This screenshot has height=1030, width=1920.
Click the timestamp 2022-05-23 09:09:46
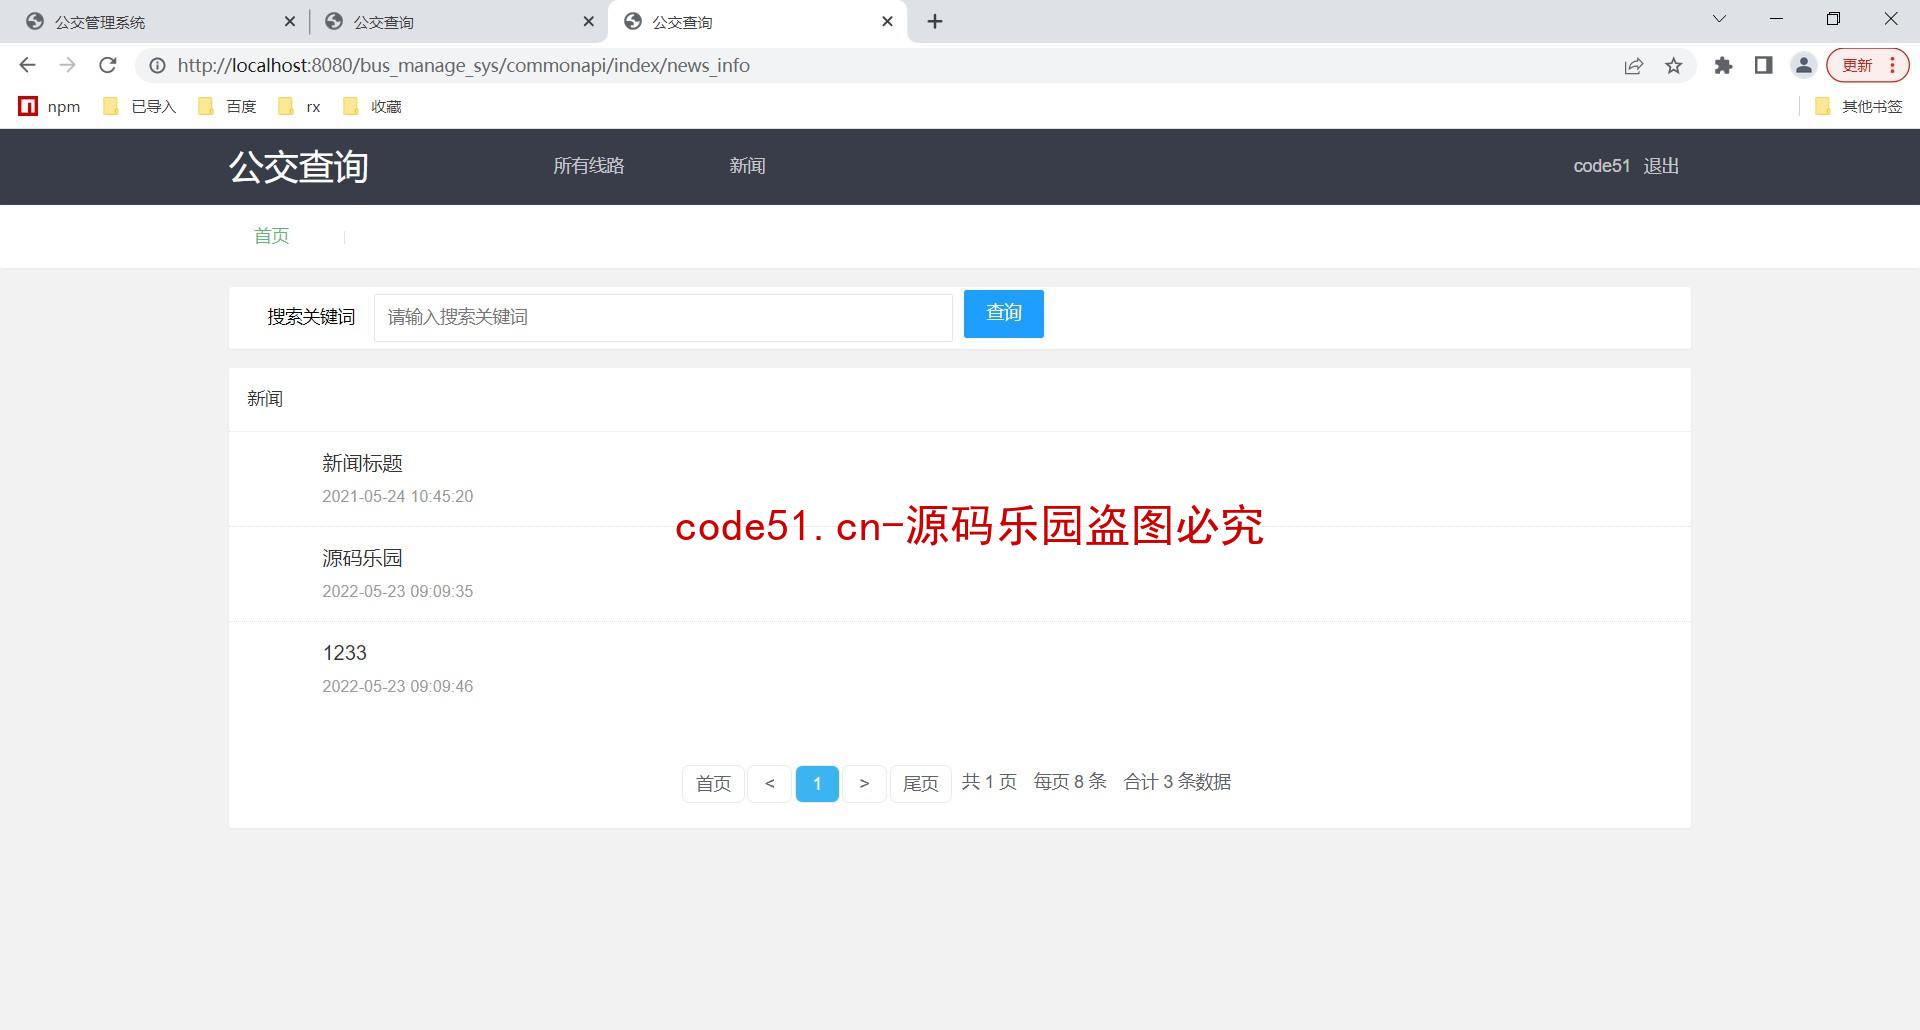[x=397, y=686]
